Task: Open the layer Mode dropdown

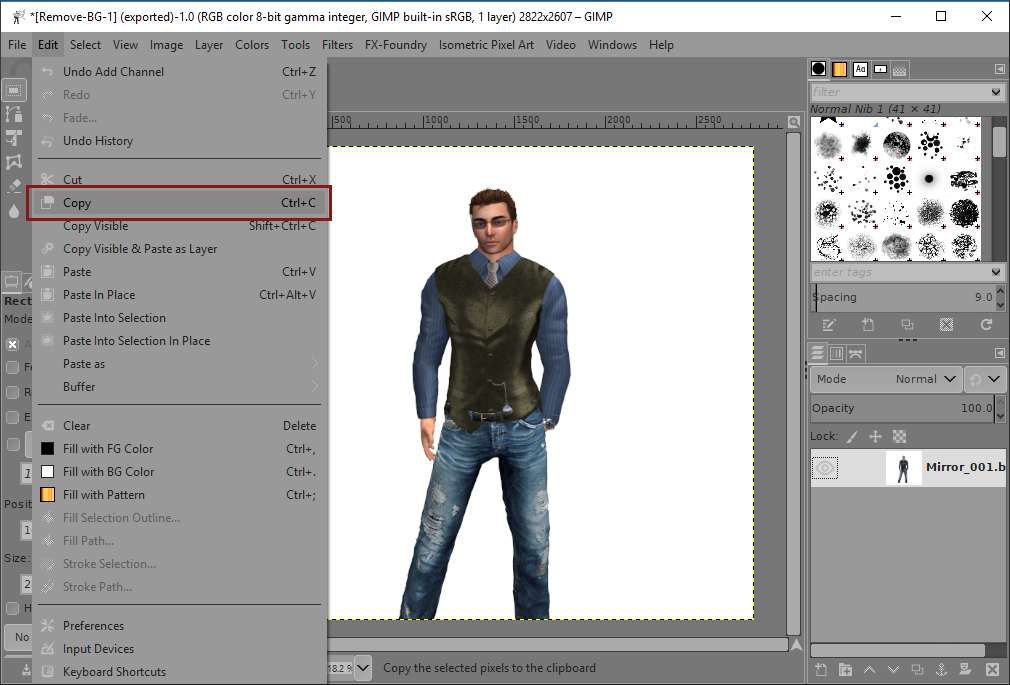Action: [886, 379]
